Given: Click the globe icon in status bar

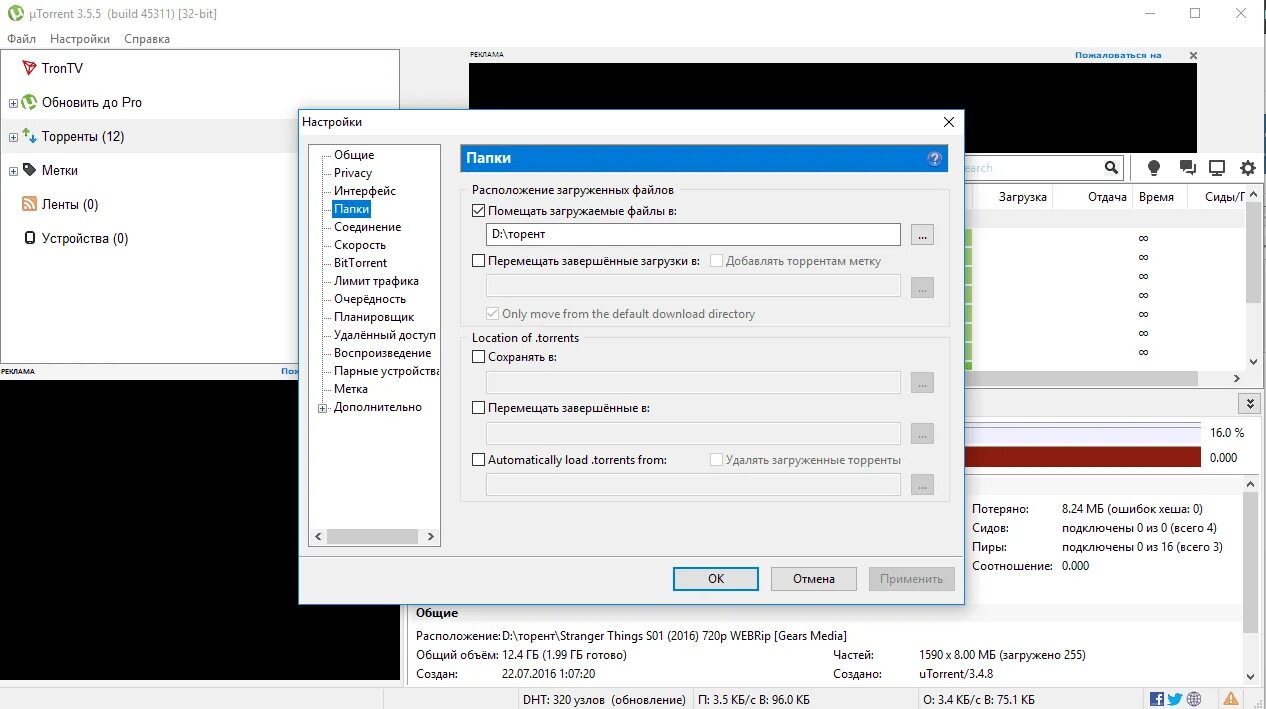Looking at the screenshot, I should (1194, 699).
